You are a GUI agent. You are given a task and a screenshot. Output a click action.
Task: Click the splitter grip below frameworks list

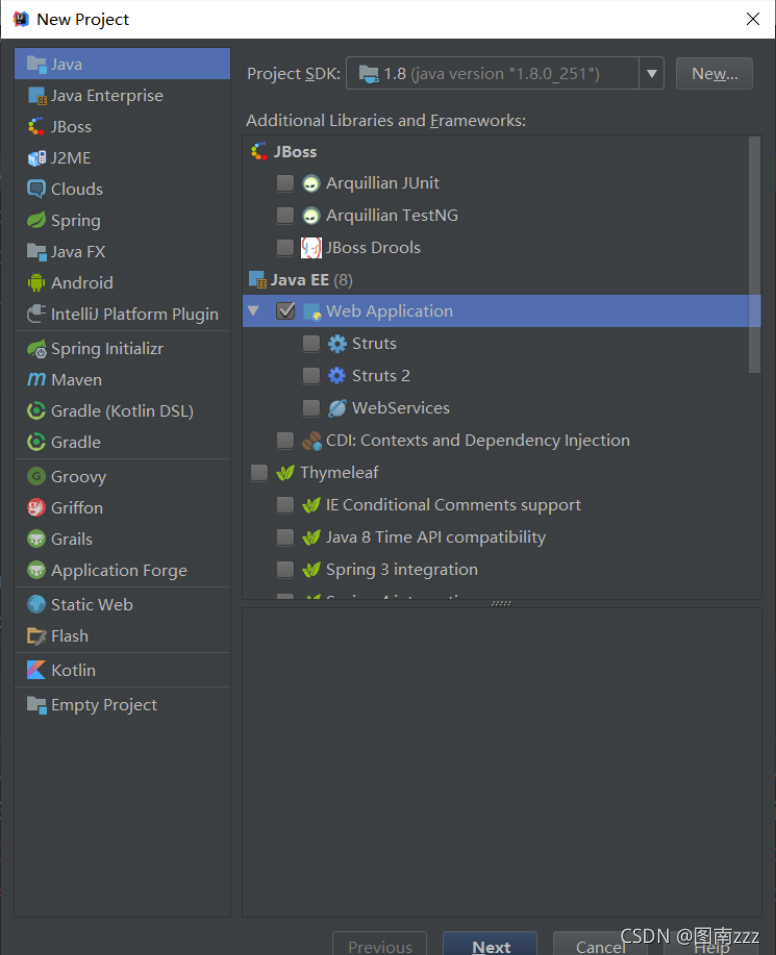pos(501,604)
